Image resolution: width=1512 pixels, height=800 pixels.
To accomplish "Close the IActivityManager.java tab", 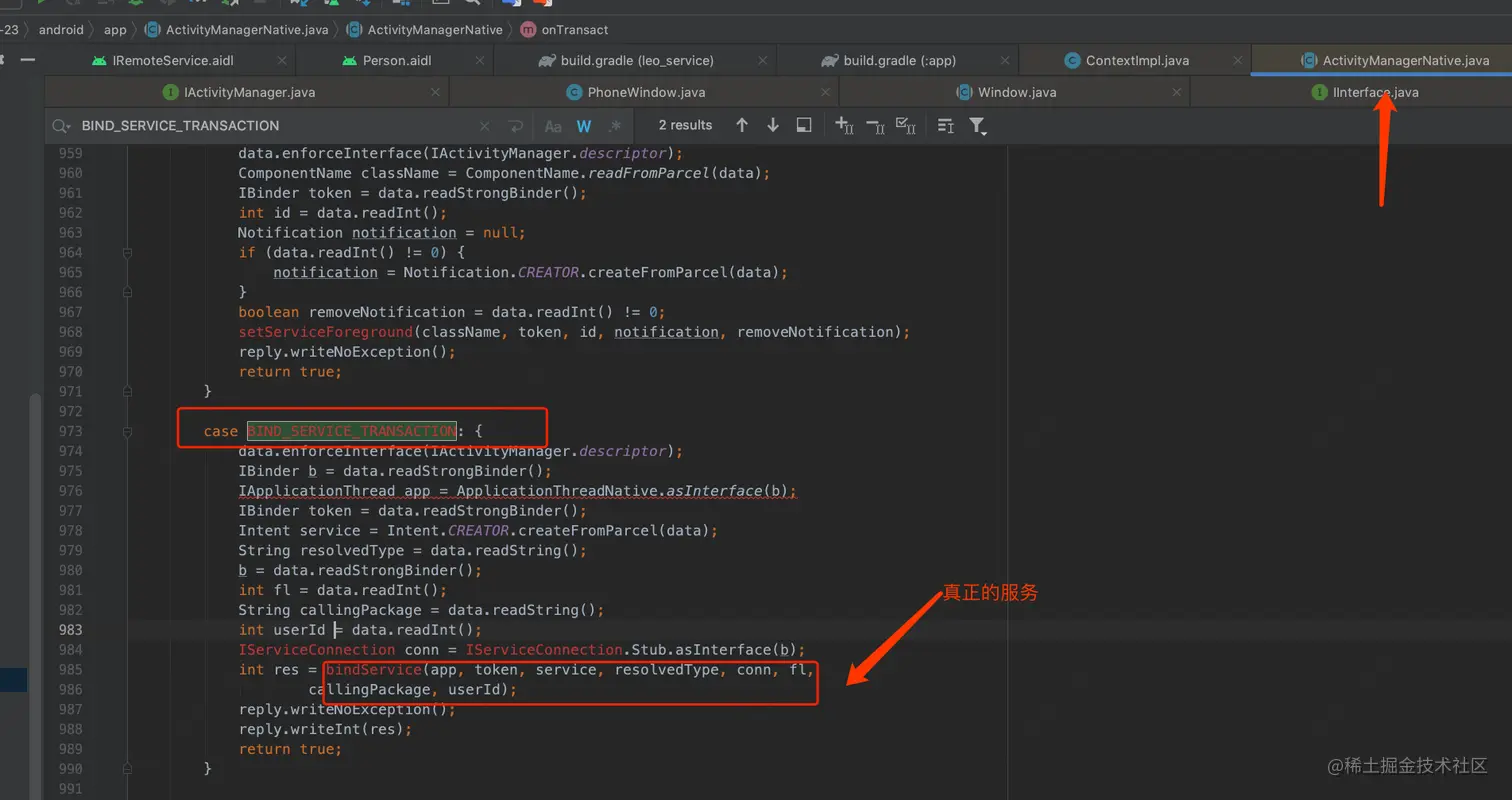I will coord(434,93).
